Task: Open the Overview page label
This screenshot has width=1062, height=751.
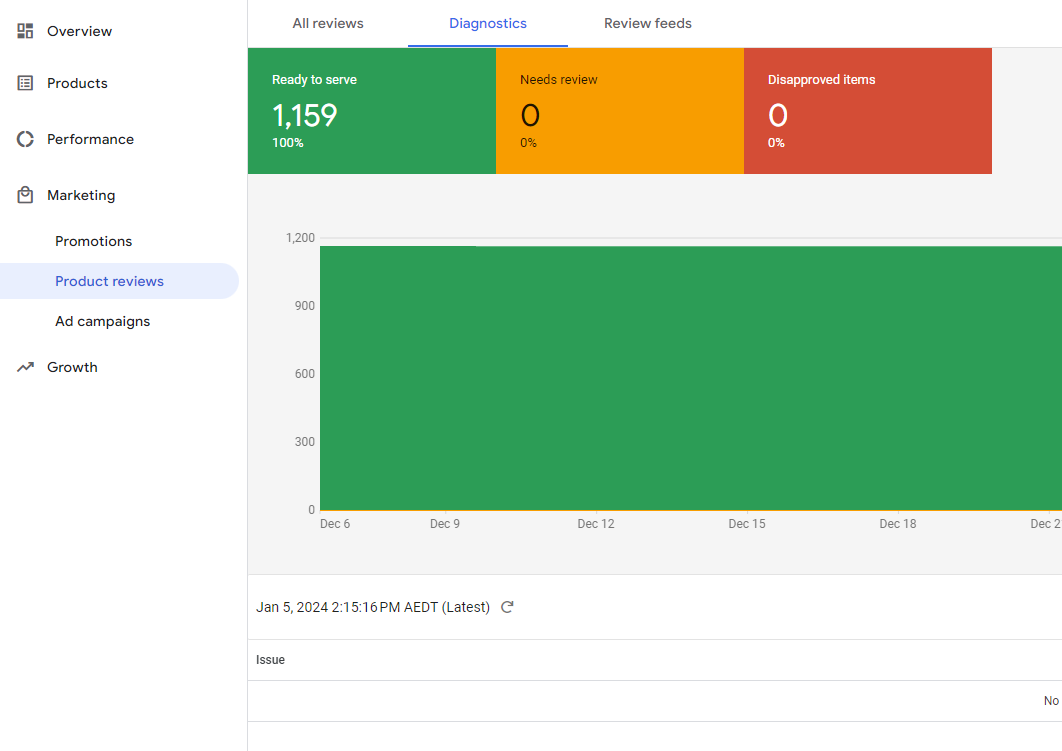Action: pos(79,31)
